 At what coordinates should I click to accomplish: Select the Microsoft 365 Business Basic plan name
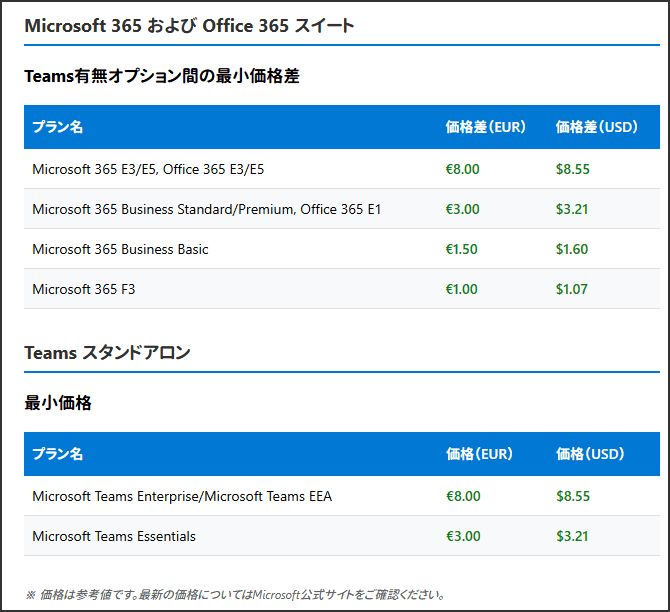(x=120, y=249)
